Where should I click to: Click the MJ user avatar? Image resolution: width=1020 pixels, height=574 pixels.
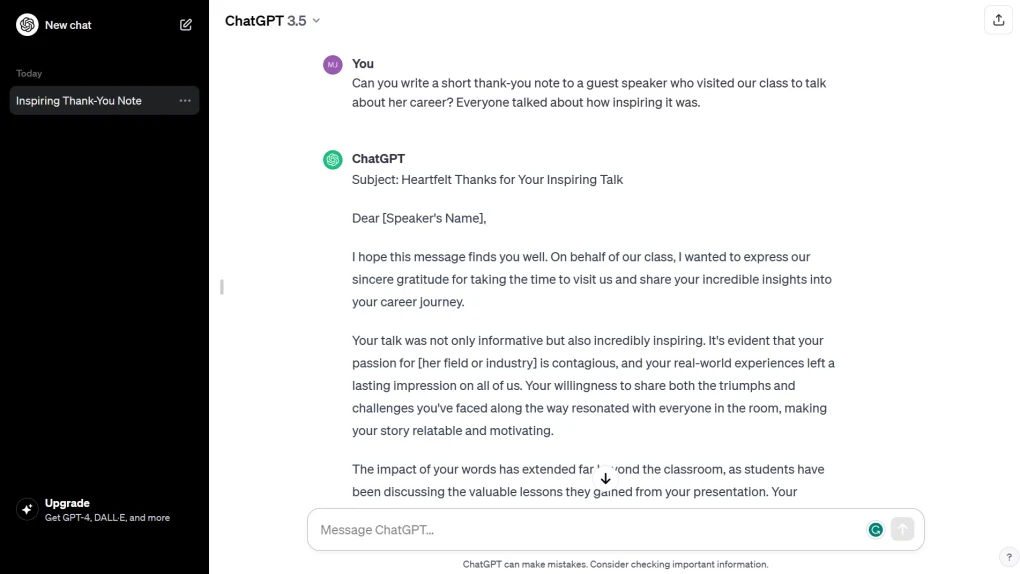point(332,64)
